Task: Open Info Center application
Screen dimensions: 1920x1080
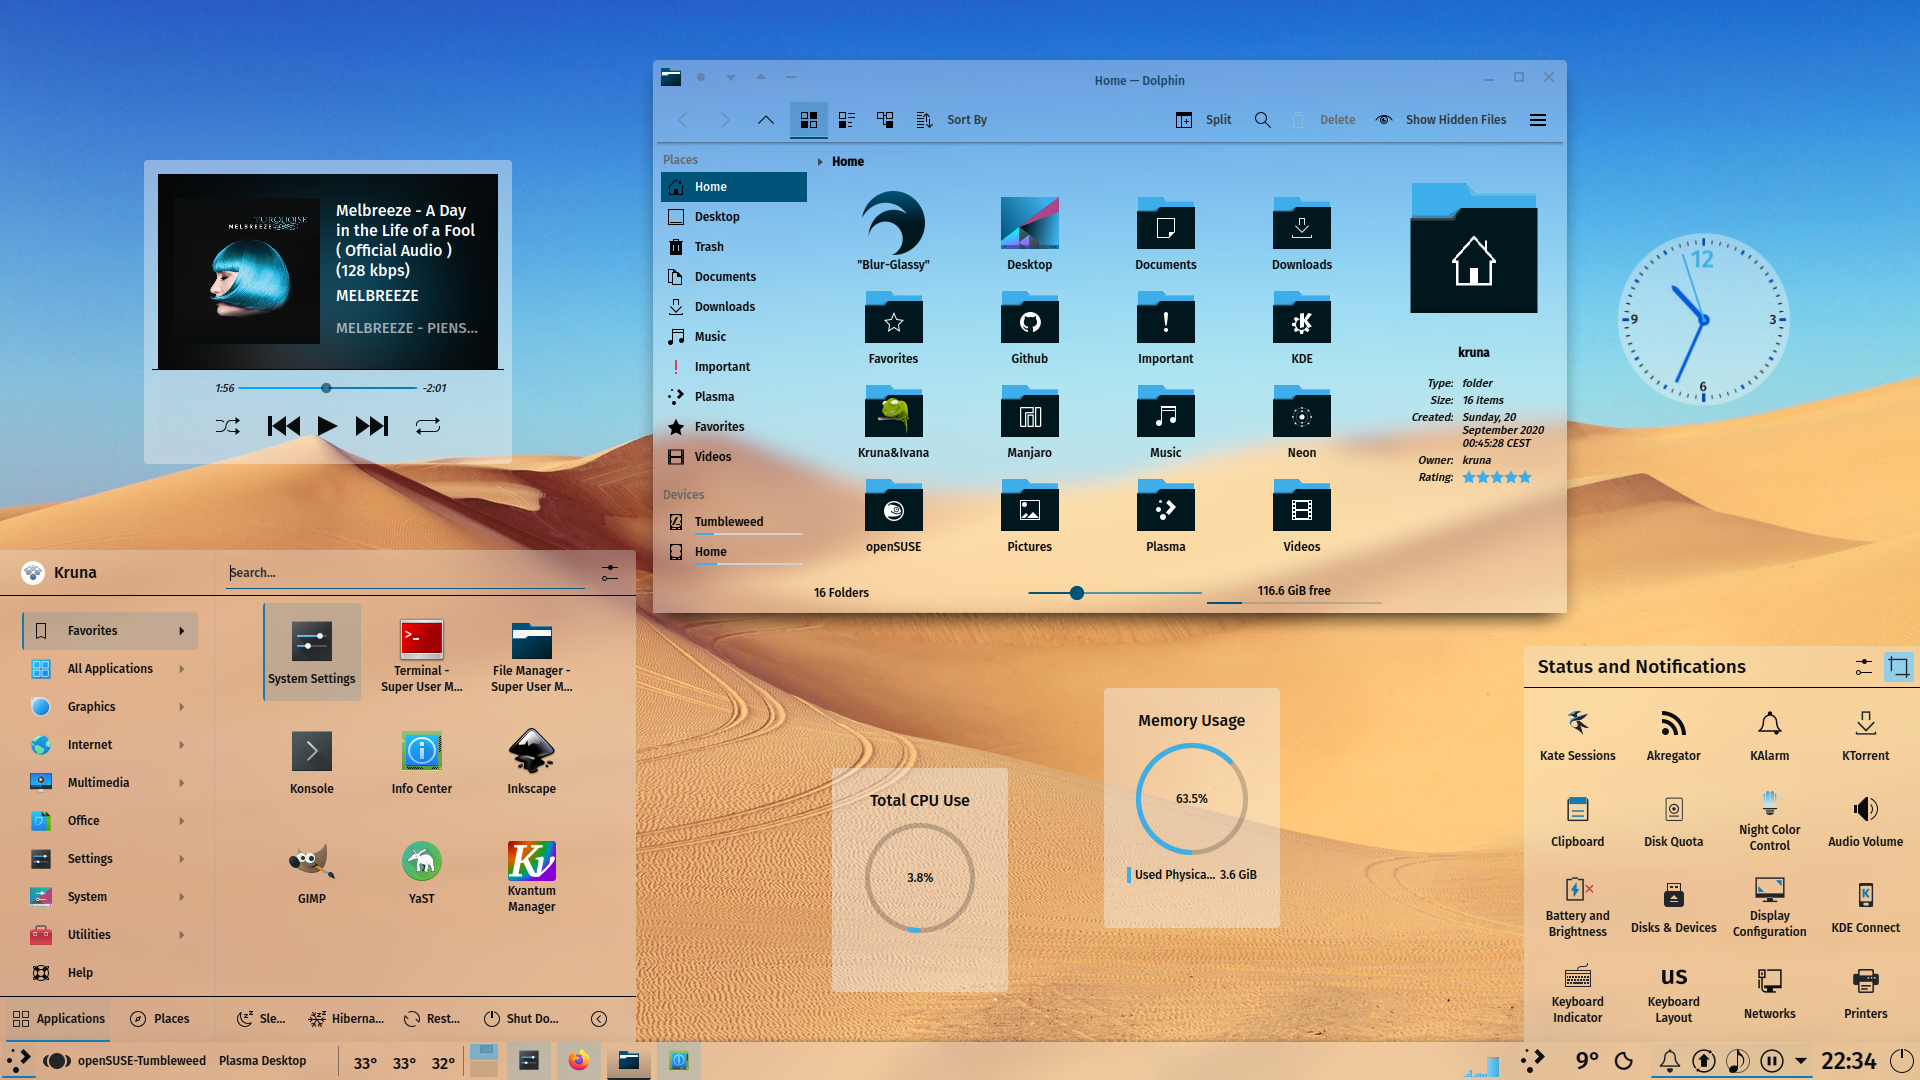Action: 421,762
